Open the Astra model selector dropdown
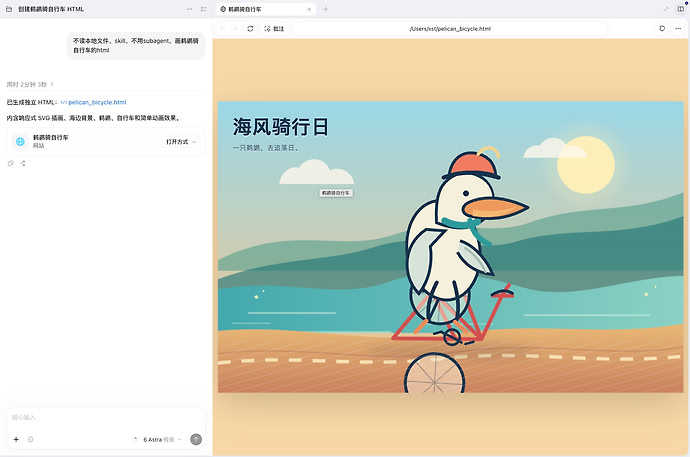 161,439
